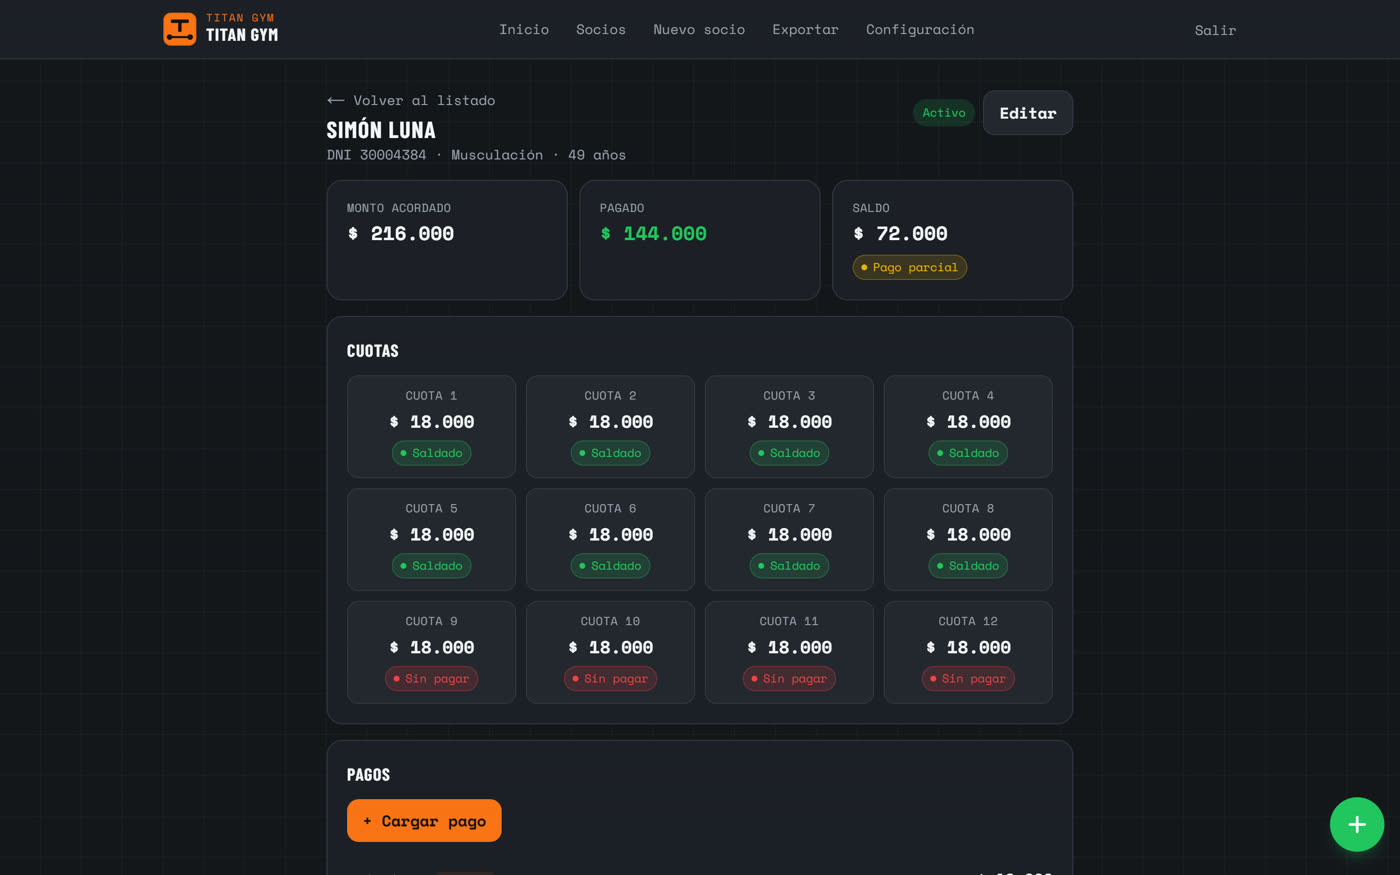The image size is (1400, 875).
Task: Select the Cuota 10 card
Action: pyautogui.click(x=610, y=652)
